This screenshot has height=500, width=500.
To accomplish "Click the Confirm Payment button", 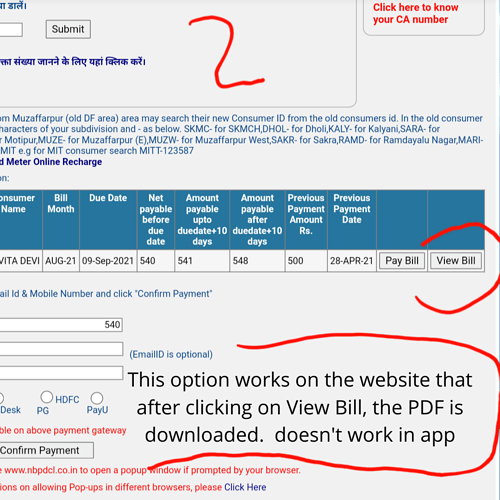I will (x=46, y=451).
